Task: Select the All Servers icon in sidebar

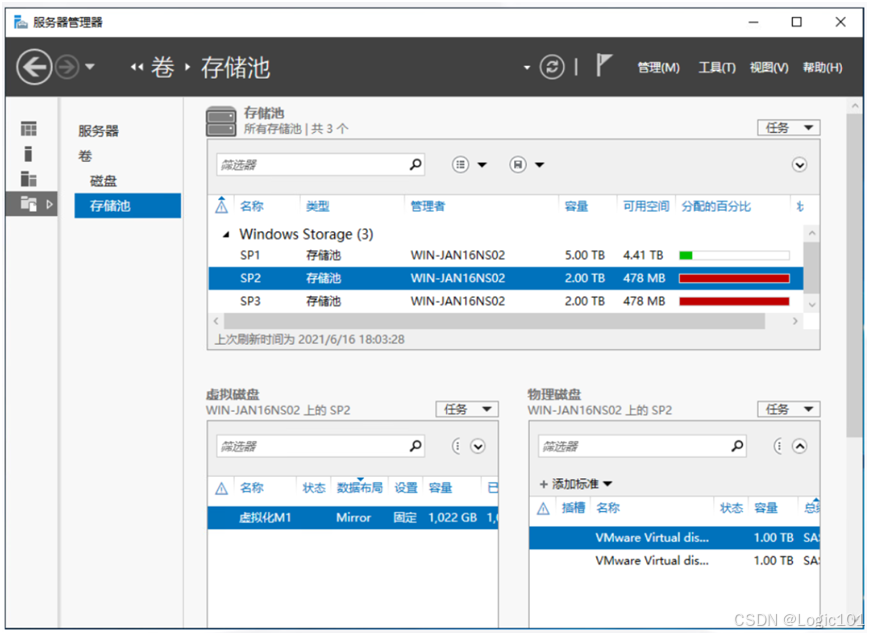Action: pyautogui.click(x=28, y=178)
